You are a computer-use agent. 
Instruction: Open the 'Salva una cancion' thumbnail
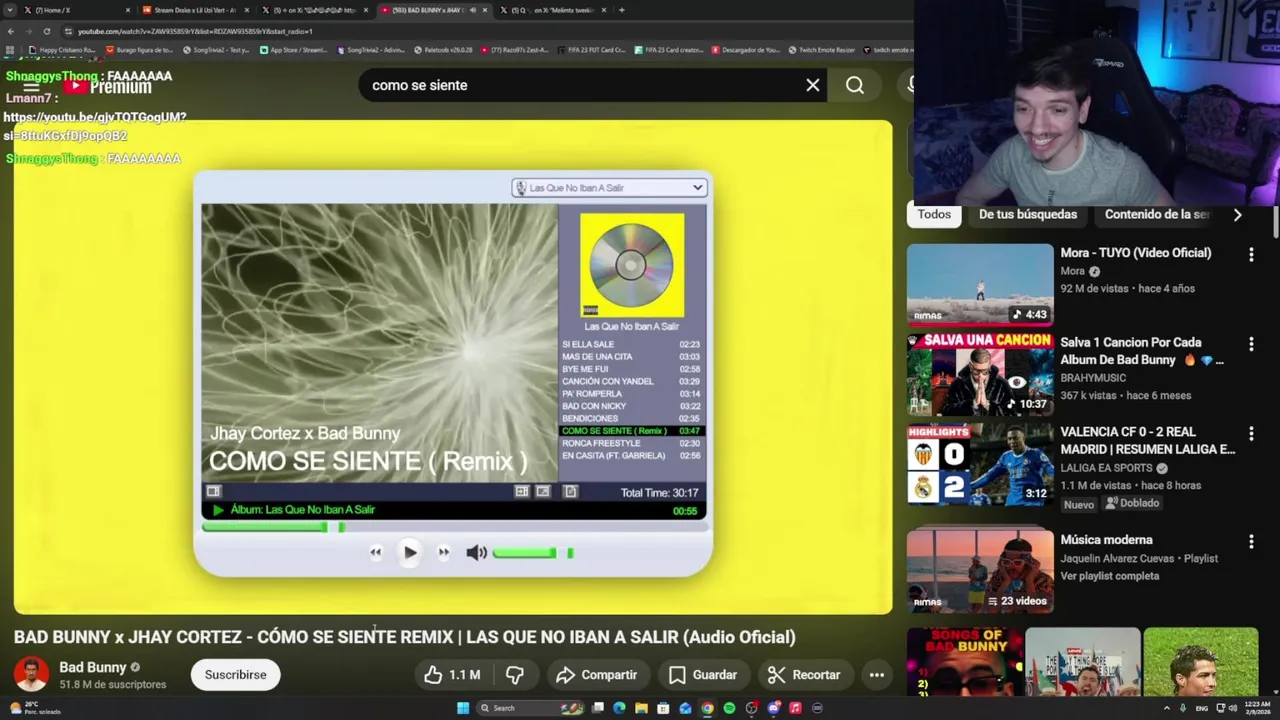(980, 374)
